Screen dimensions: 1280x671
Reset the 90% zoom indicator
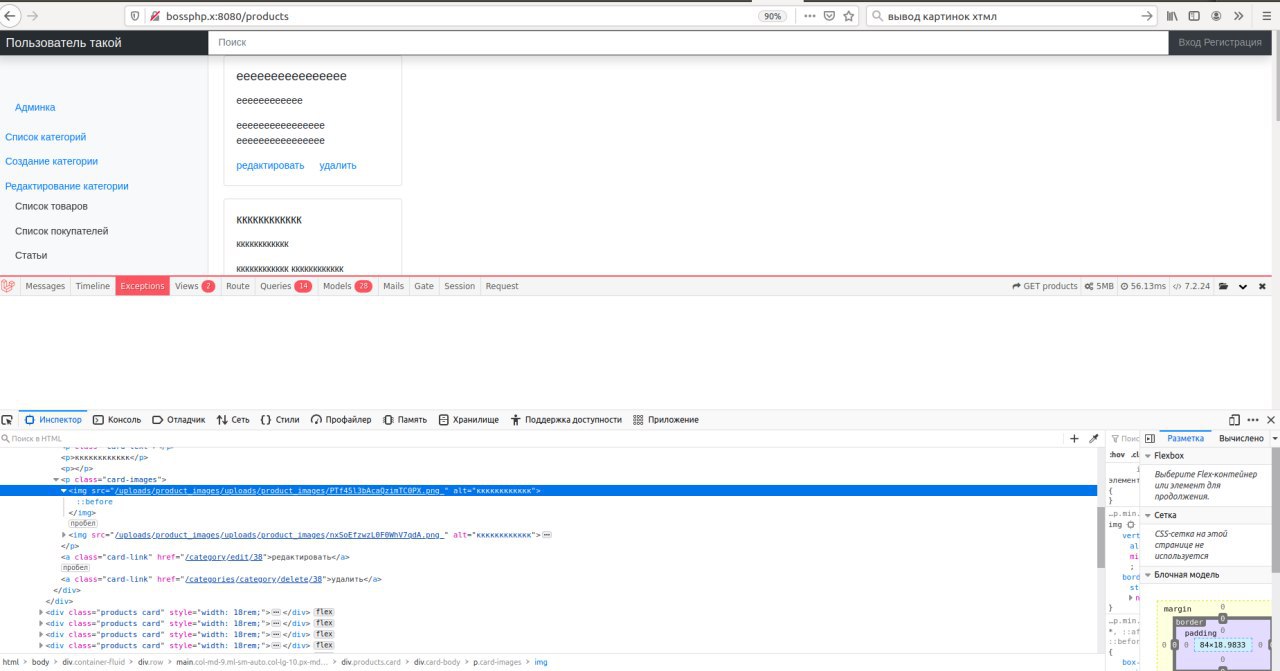[772, 16]
